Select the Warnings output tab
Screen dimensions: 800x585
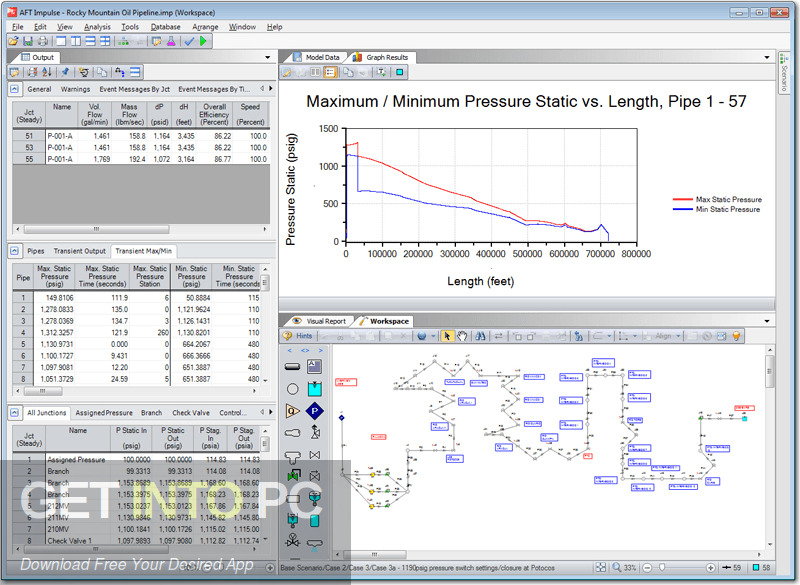pos(75,89)
